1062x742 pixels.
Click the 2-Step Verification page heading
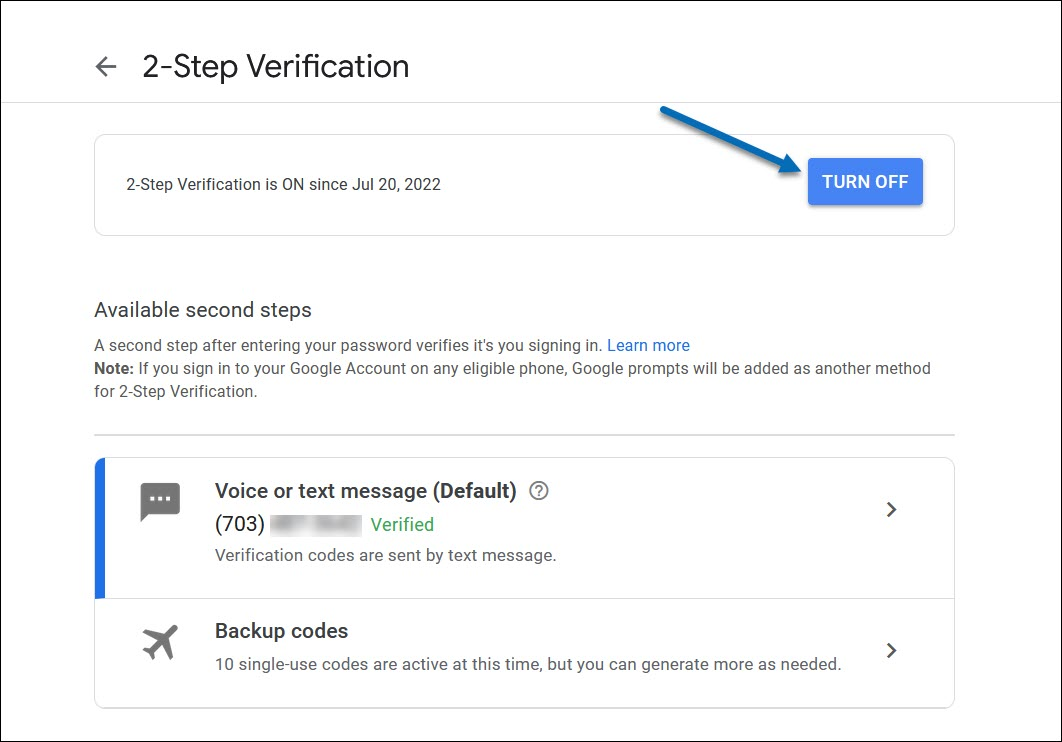pos(275,67)
